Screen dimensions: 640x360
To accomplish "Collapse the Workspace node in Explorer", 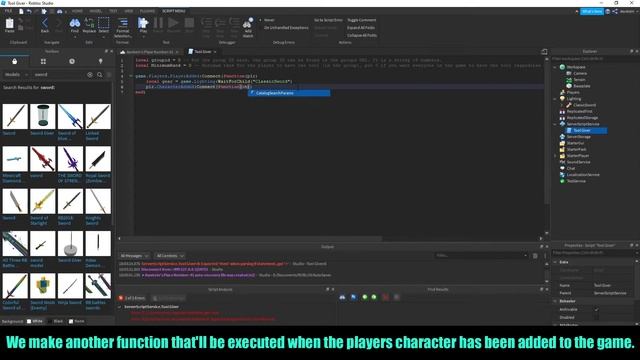I will 555,67.
